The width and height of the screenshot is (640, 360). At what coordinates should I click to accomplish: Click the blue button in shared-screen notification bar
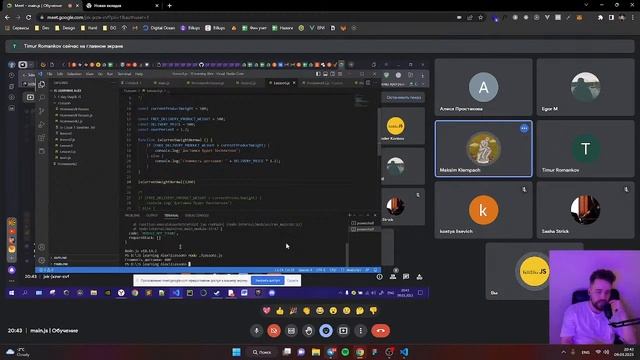point(267,280)
